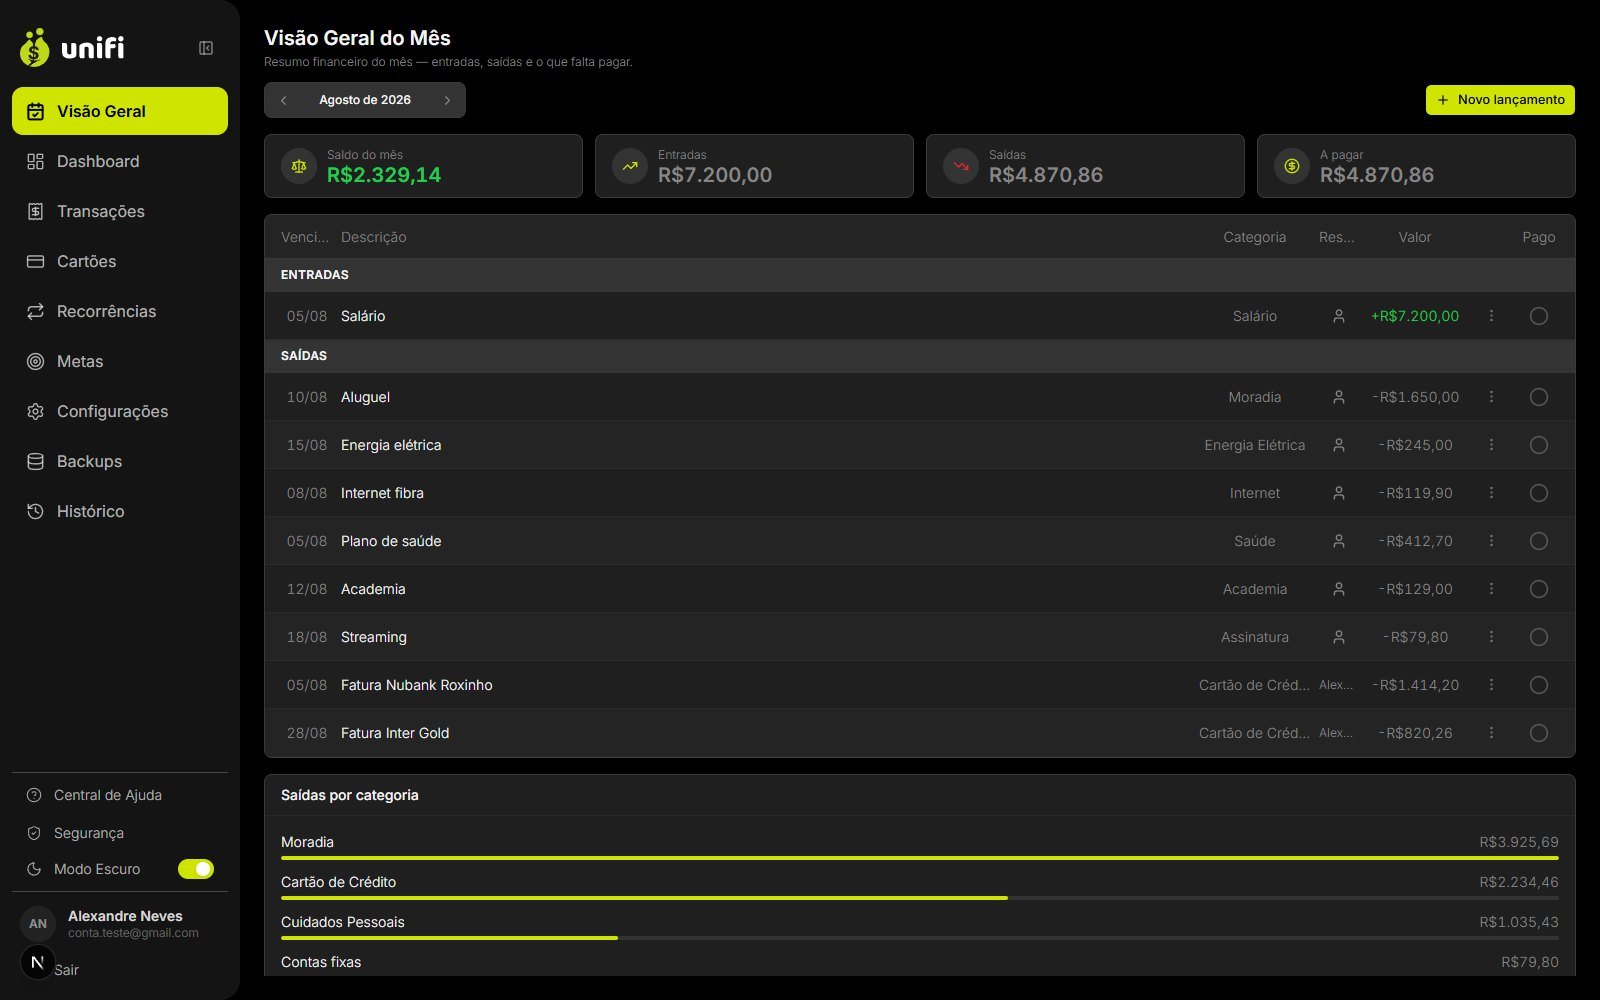This screenshot has width=1600, height=1000.
Task: Open options menu for Salário row
Action: (x=1491, y=316)
